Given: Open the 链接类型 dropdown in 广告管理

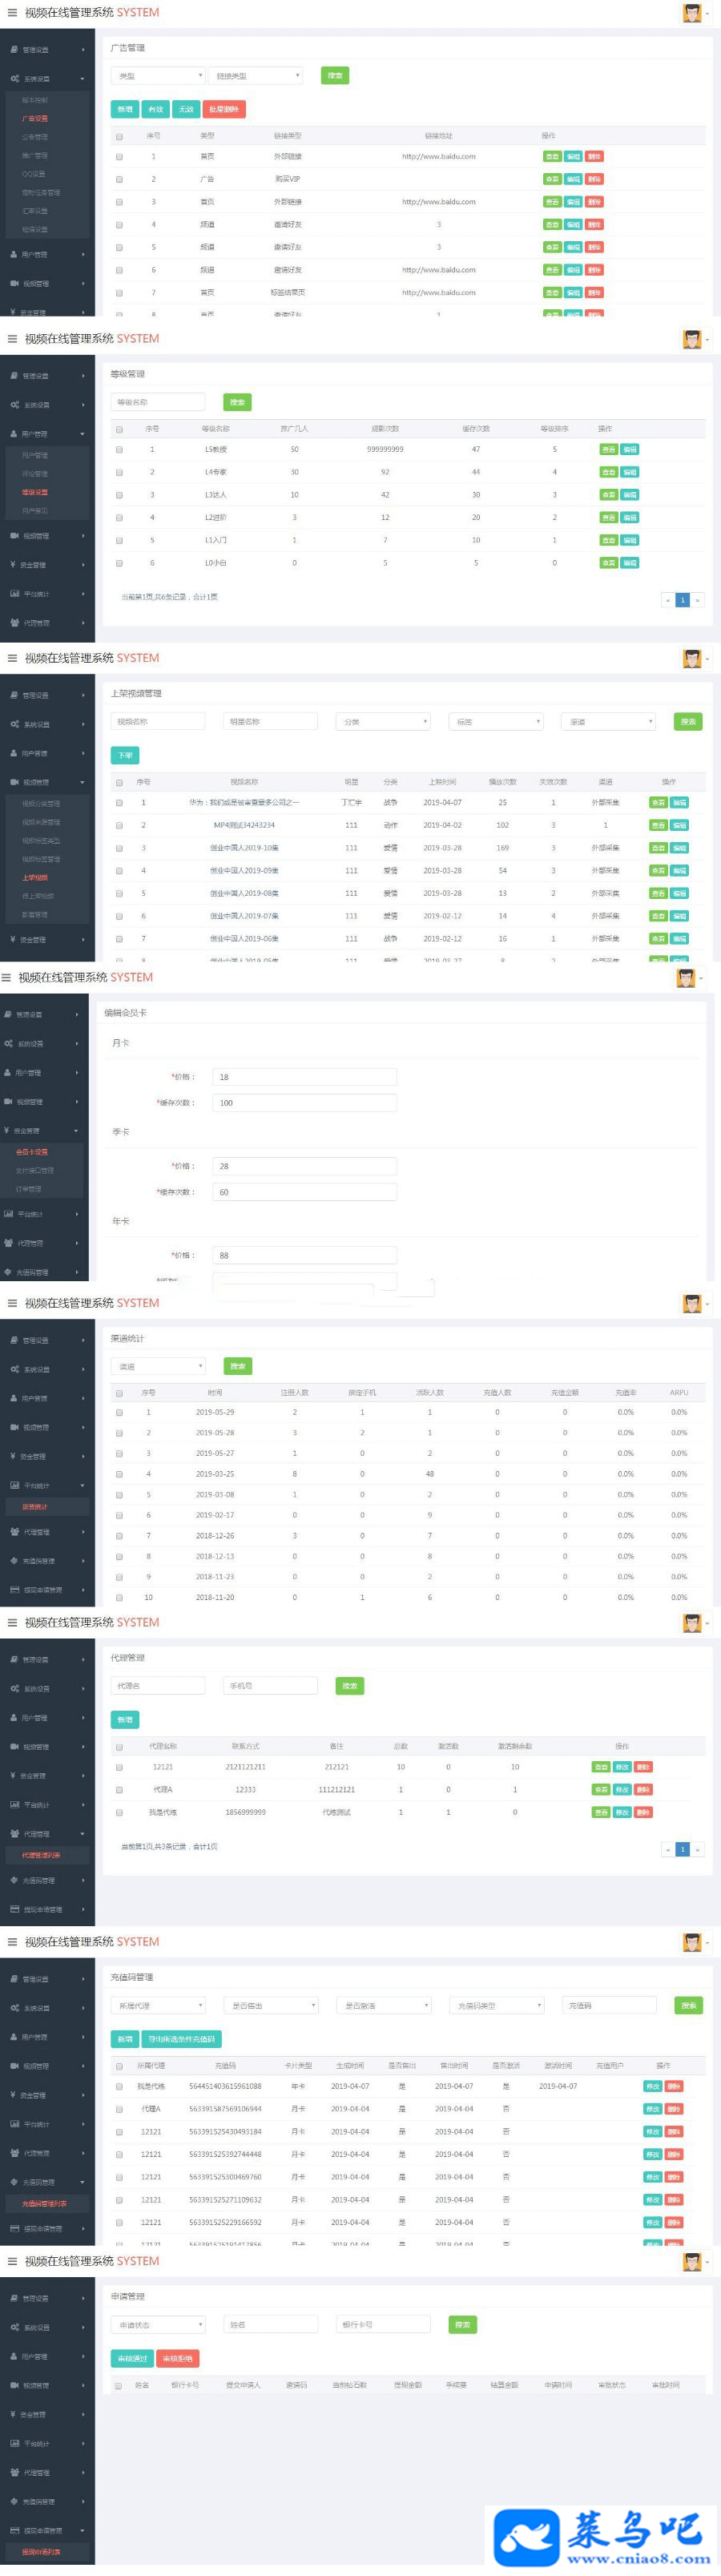Looking at the screenshot, I should click(x=255, y=76).
